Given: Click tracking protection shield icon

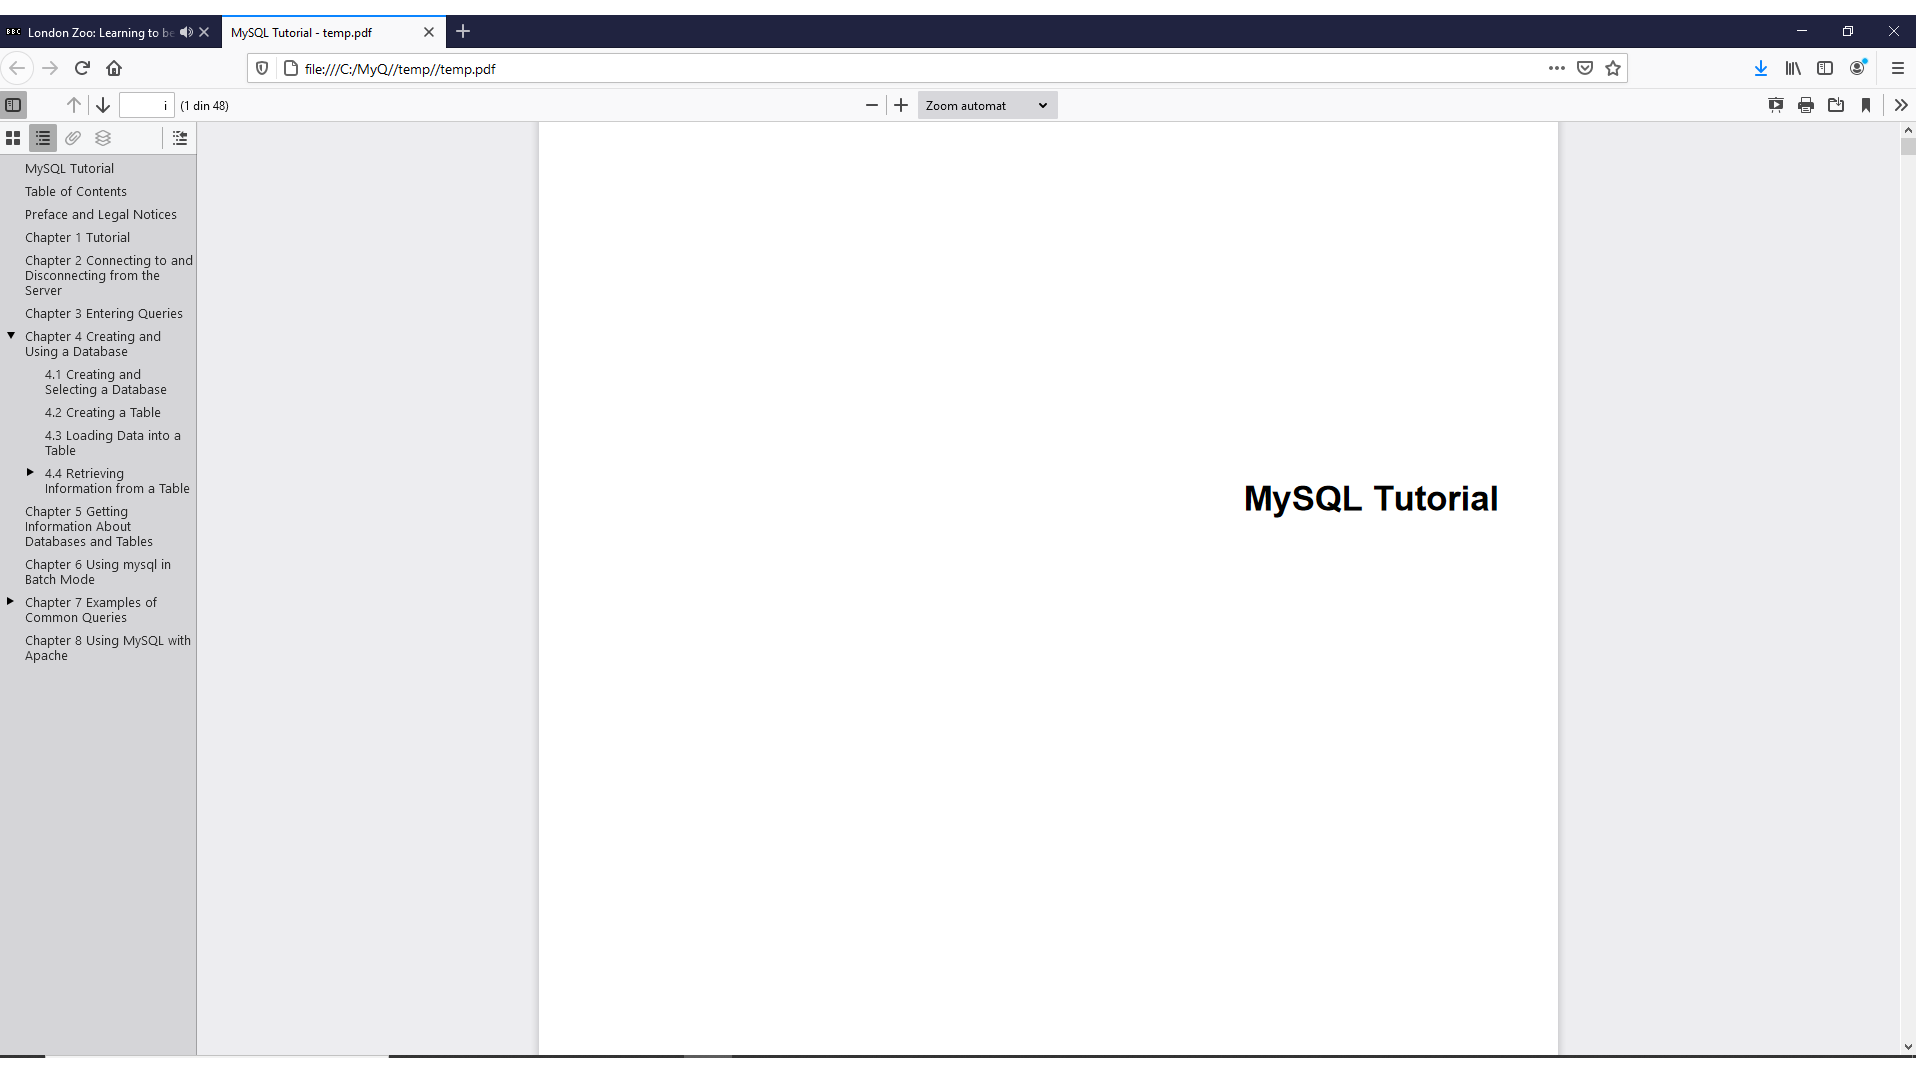Looking at the screenshot, I should 262,68.
